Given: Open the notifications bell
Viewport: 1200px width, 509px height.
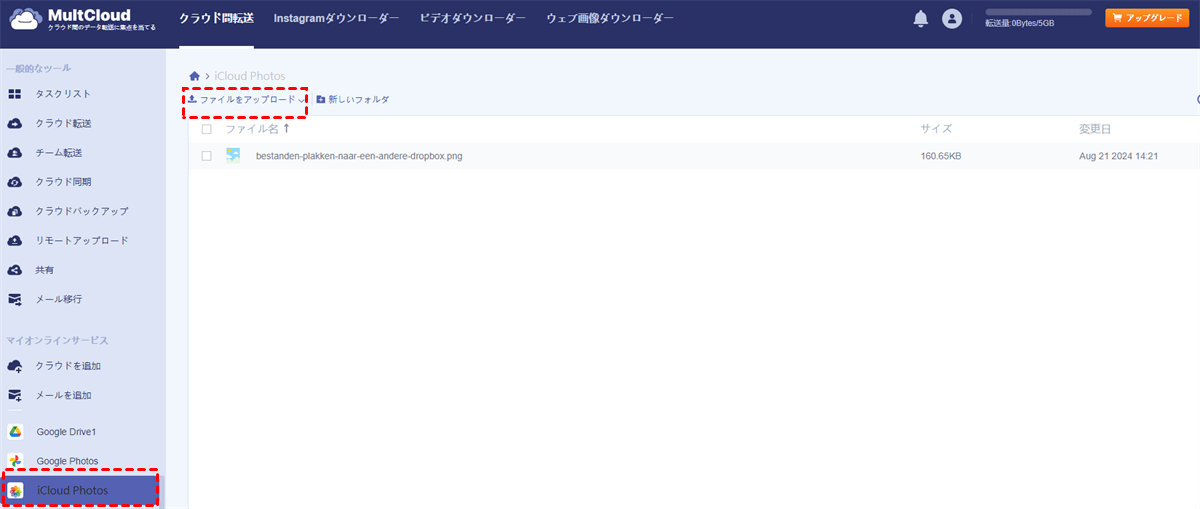Looking at the screenshot, I should tap(921, 18).
